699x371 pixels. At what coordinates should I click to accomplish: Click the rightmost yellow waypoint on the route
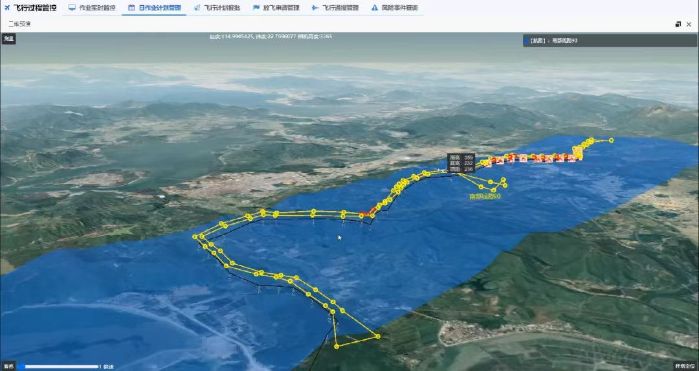(x=611, y=140)
